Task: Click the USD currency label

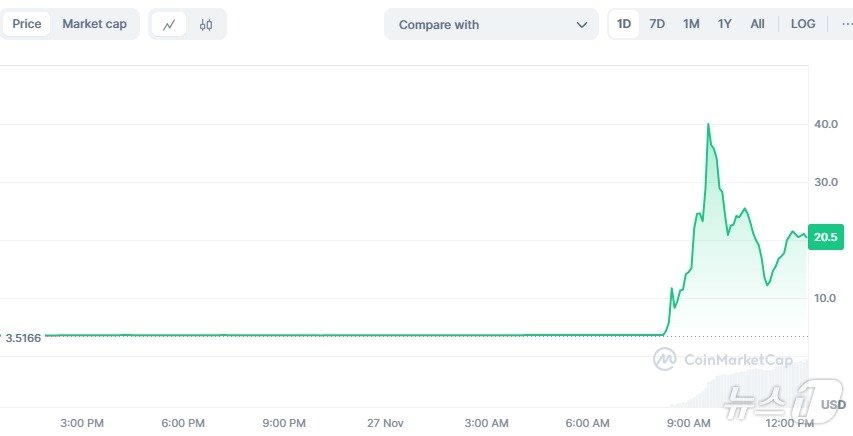Action: (x=833, y=404)
